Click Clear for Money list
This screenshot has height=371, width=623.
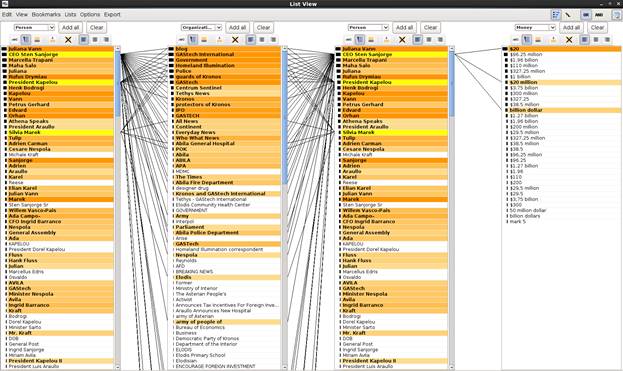pos(597,27)
